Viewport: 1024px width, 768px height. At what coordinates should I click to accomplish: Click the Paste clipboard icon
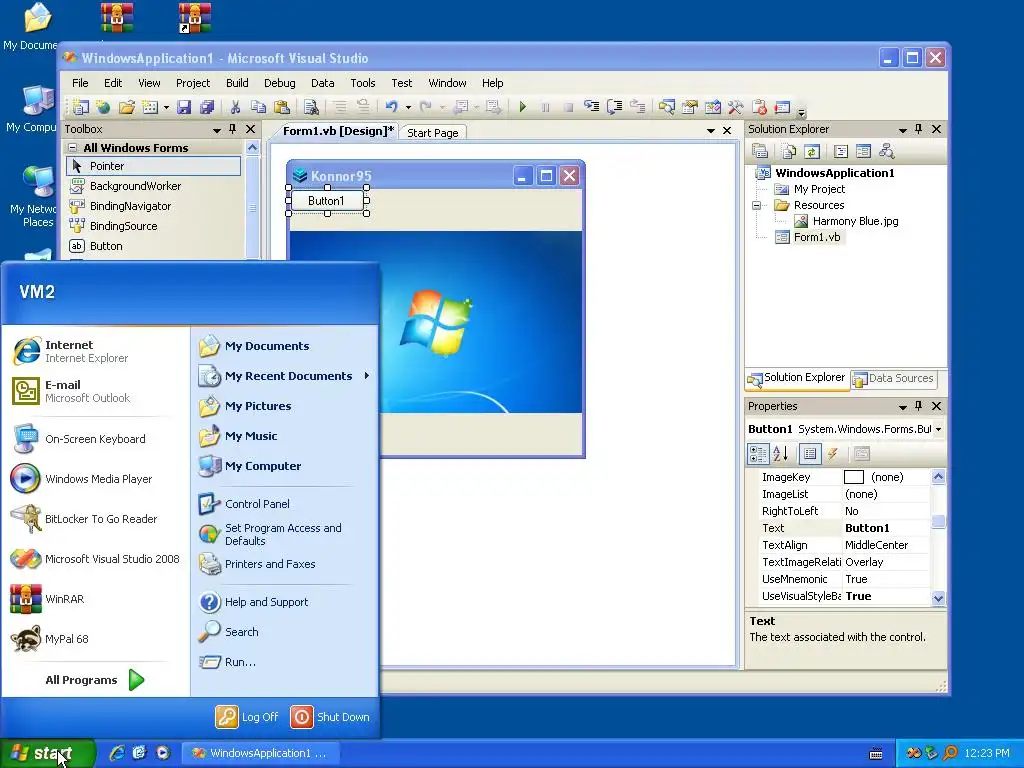(281, 107)
